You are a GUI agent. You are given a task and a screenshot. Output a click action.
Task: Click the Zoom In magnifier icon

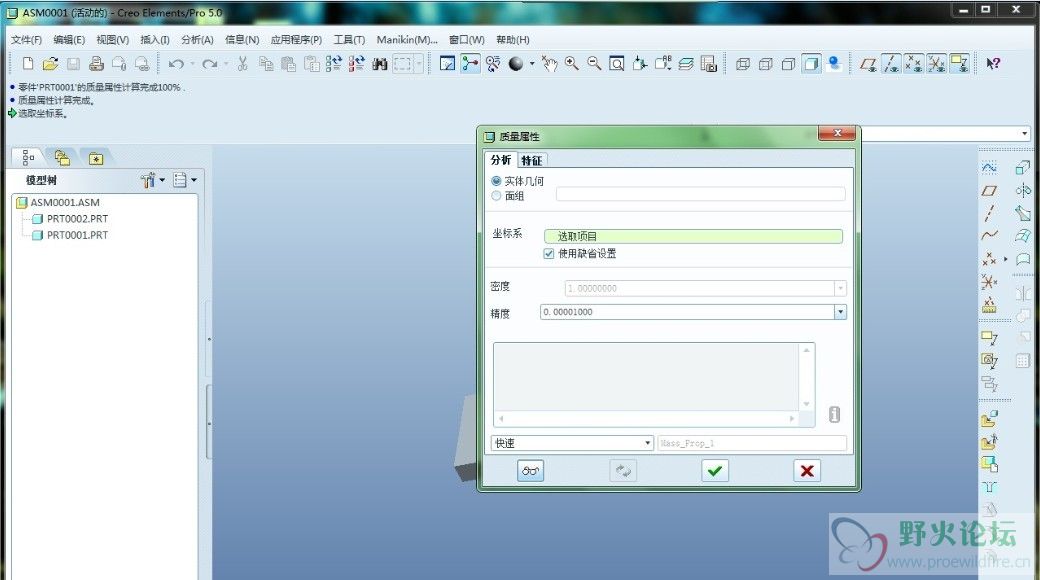tap(572, 64)
